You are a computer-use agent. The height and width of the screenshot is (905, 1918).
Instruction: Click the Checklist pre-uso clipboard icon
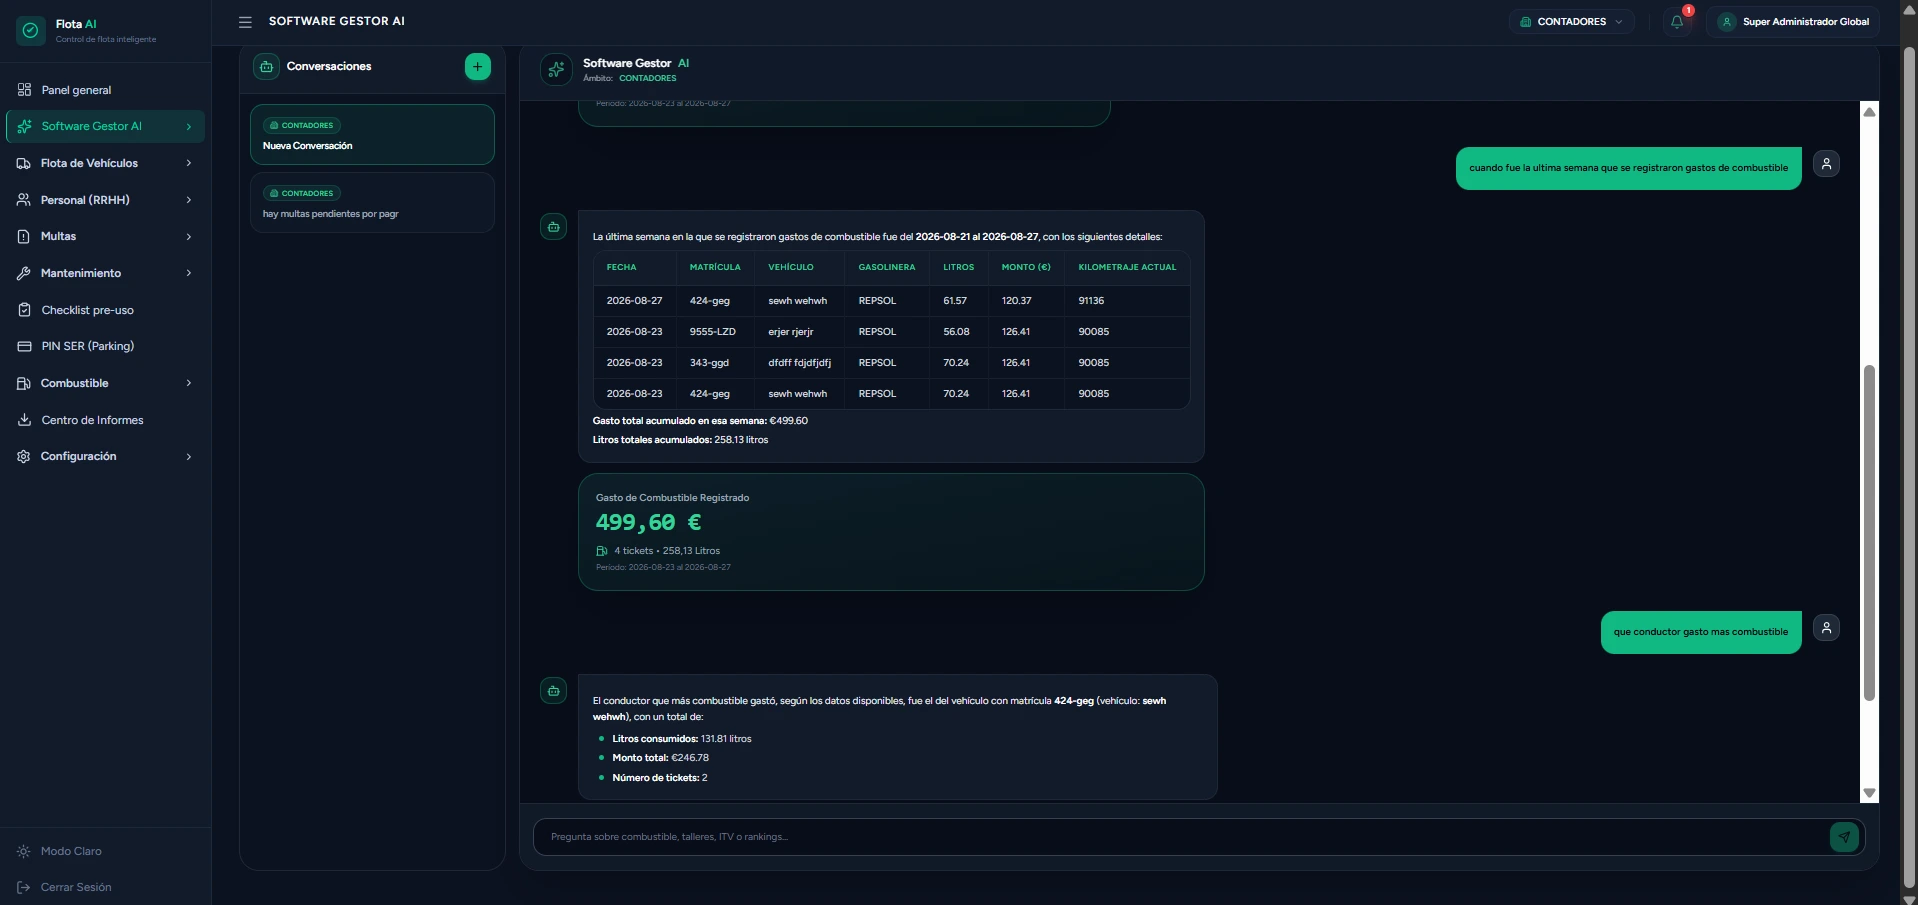point(24,310)
